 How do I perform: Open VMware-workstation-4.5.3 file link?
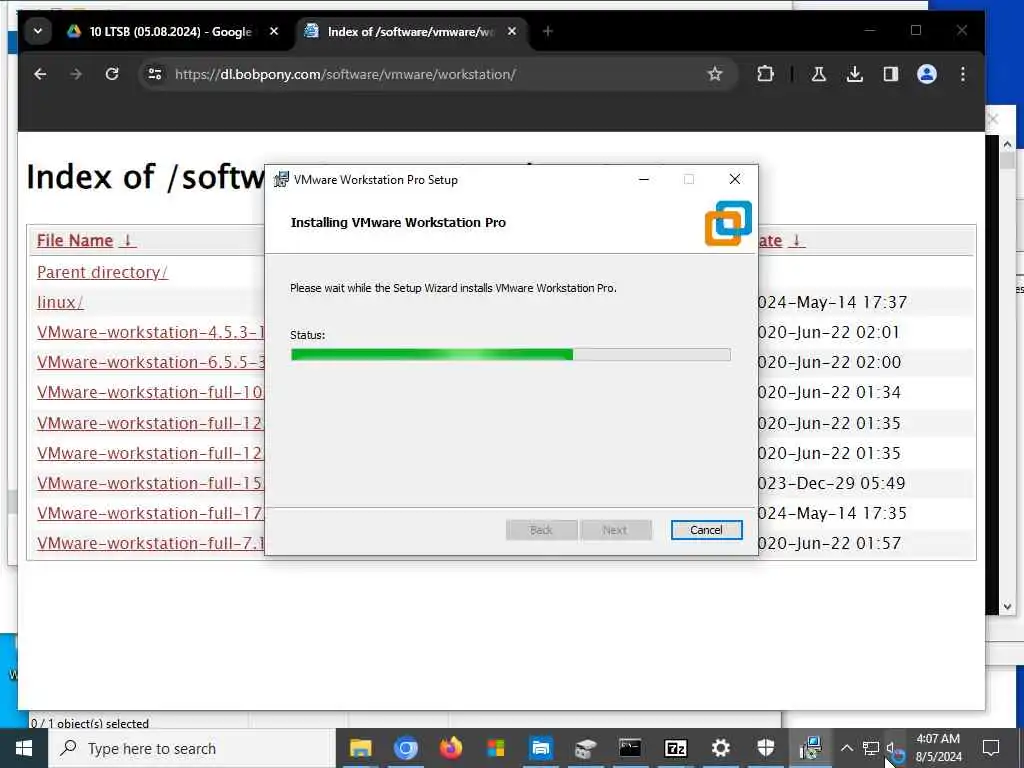point(151,332)
